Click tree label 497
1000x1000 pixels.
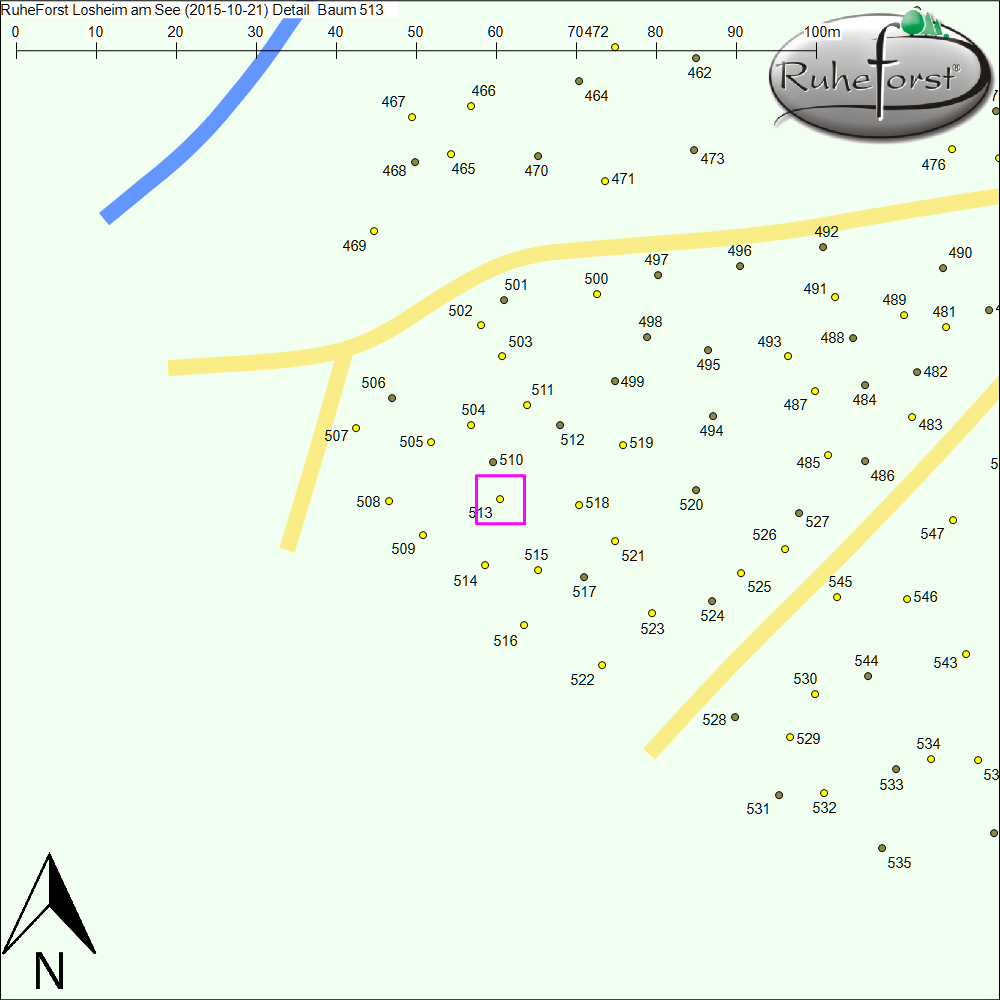pyautogui.click(x=656, y=260)
